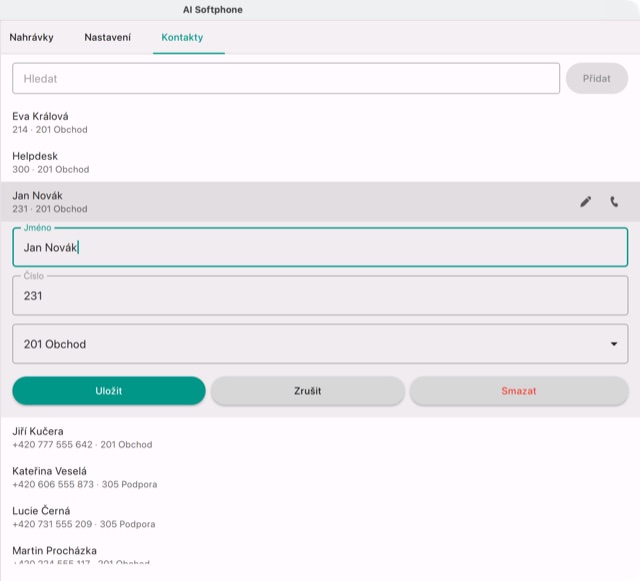Click the AI Softphone window title
Viewport: 640px width, 581px height.
click(213, 10)
